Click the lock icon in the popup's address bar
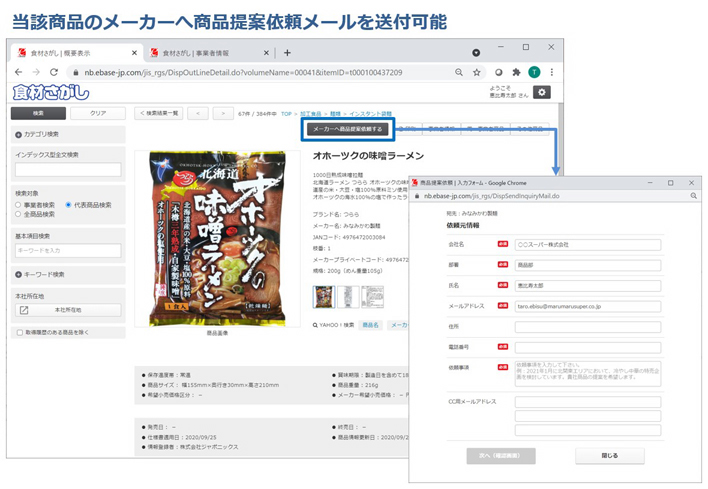The height and width of the screenshot is (489, 708). click(417, 196)
